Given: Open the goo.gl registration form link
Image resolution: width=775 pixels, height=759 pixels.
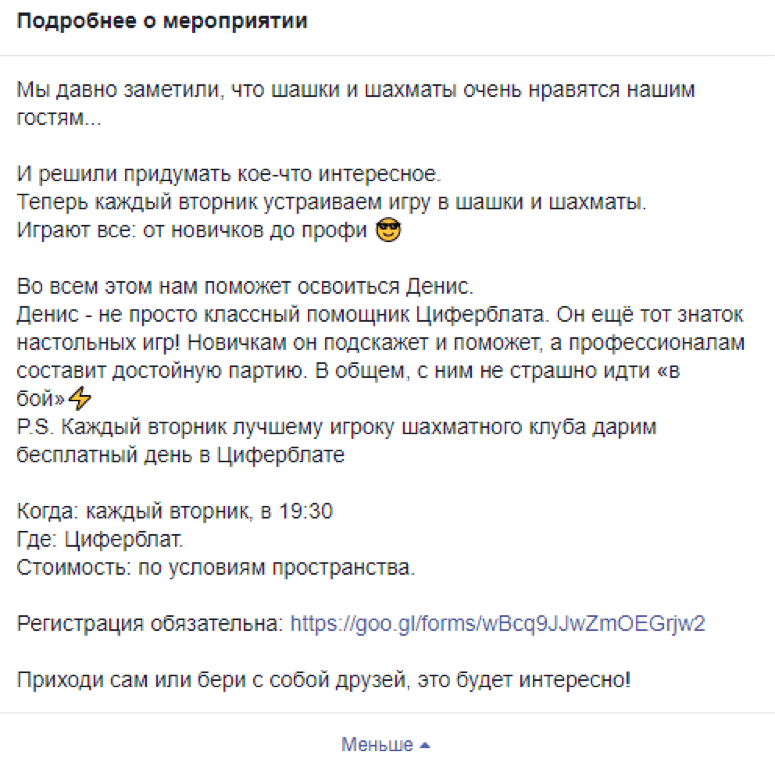Looking at the screenshot, I should pos(497,624).
